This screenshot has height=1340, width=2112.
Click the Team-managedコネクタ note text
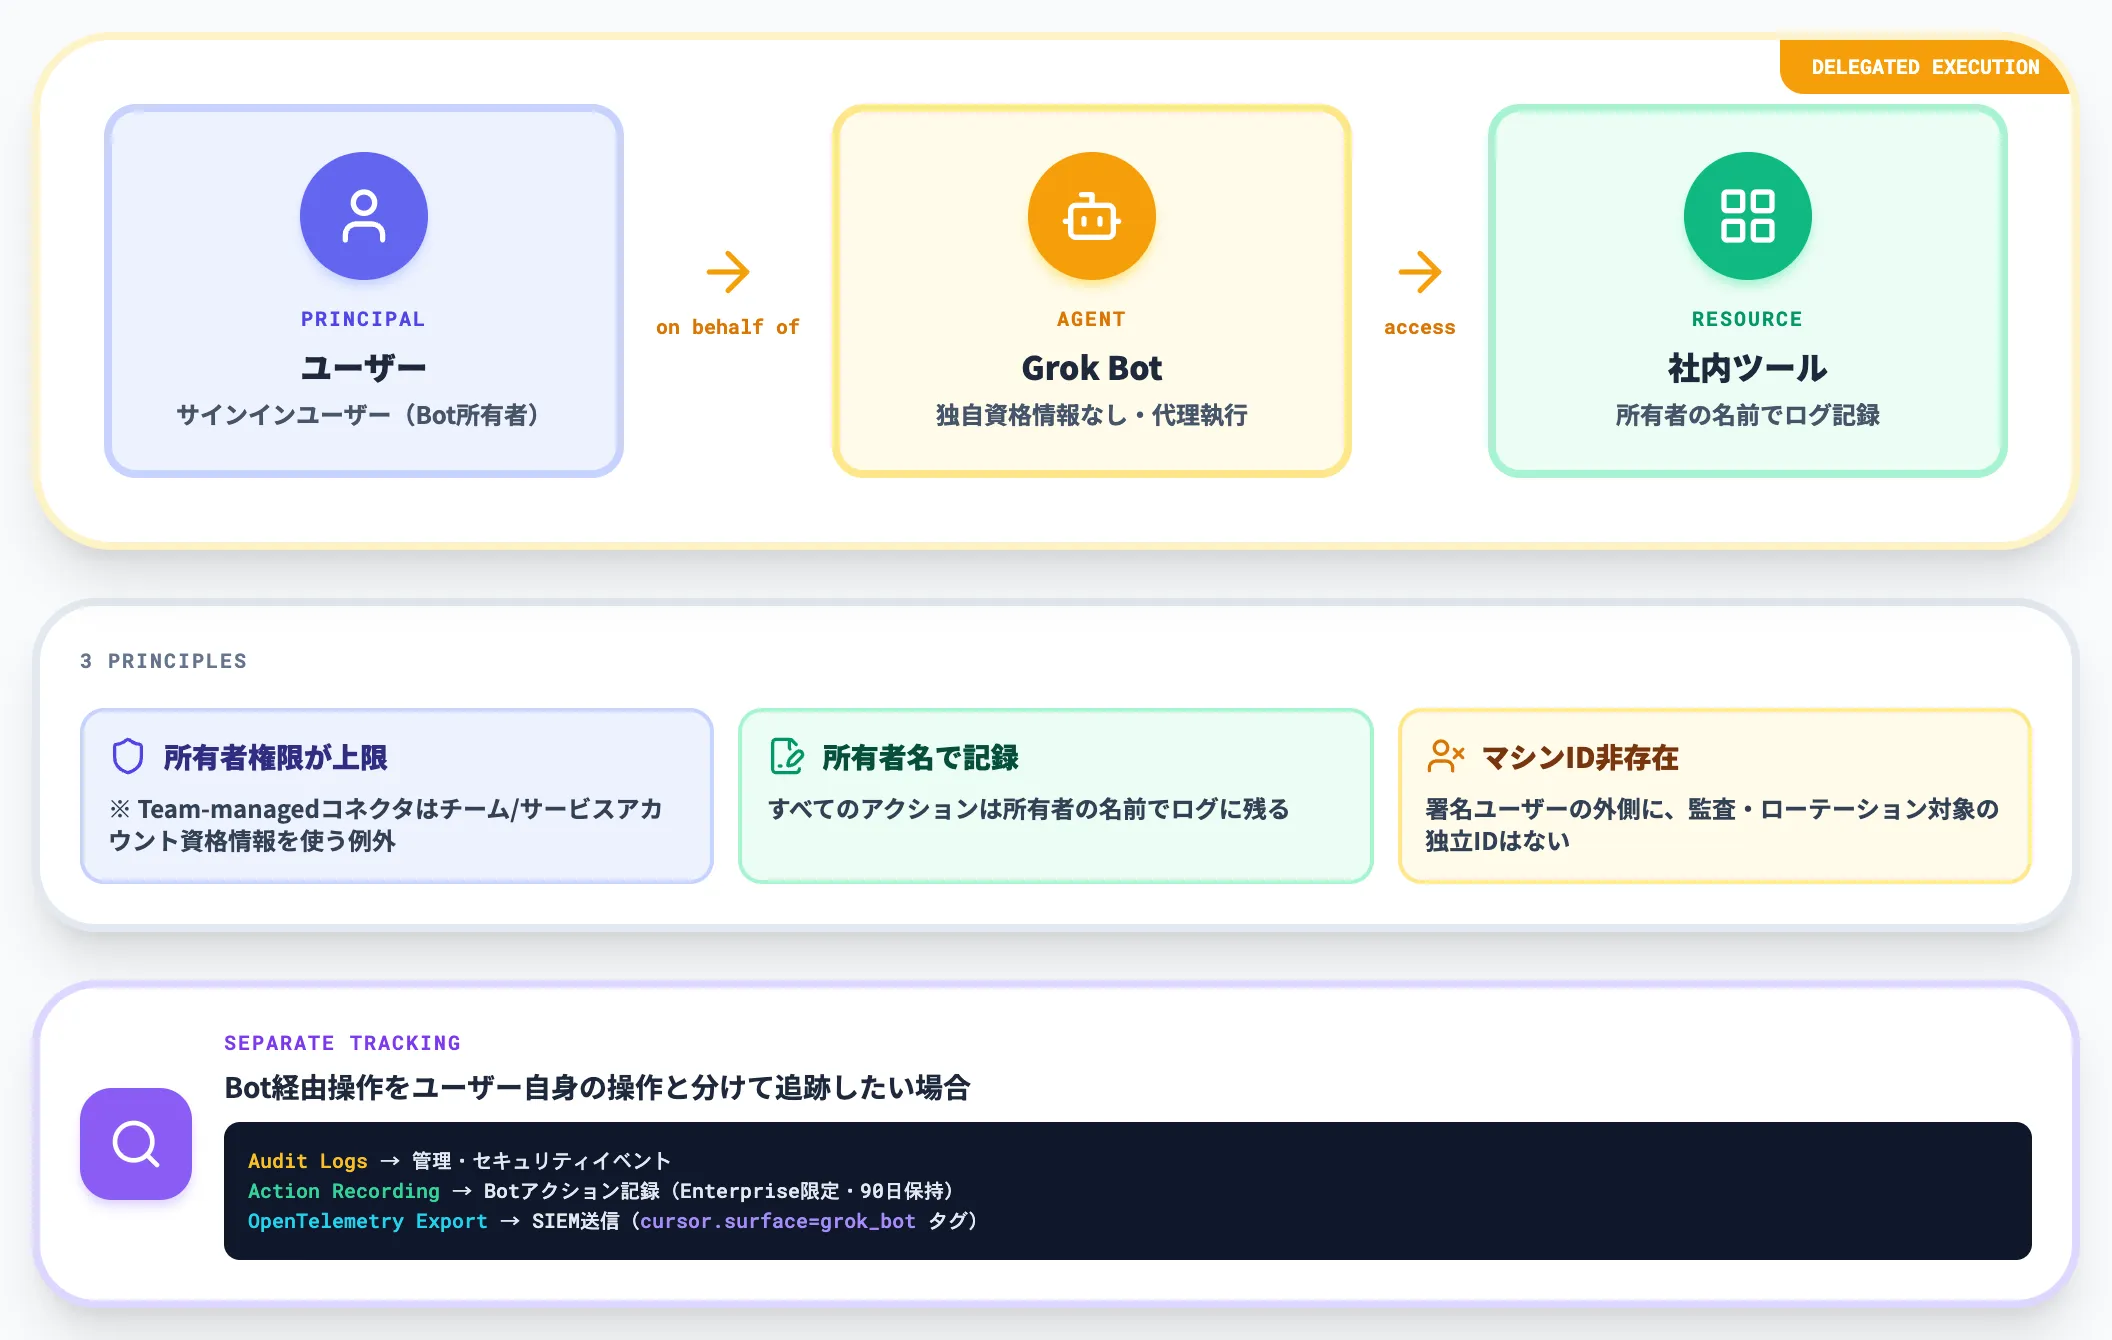(x=386, y=825)
